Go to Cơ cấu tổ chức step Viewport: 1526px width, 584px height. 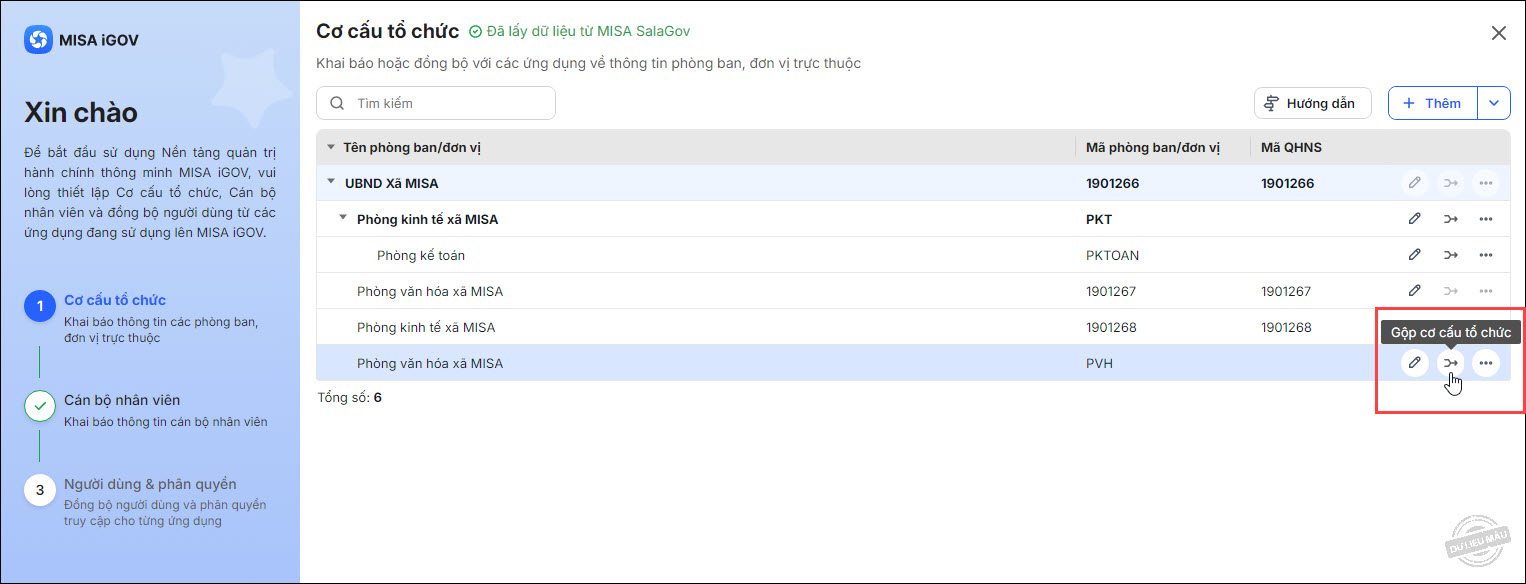115,300
